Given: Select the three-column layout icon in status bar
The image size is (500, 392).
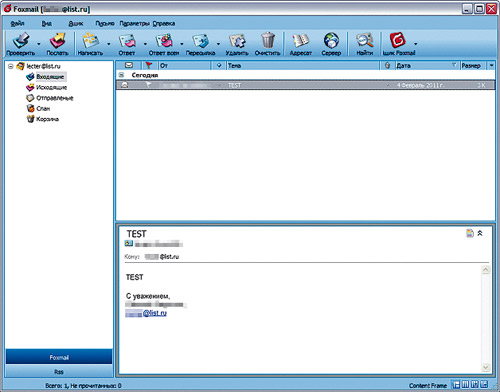Looking at the screenshot, I should click(x=465, y=384).
